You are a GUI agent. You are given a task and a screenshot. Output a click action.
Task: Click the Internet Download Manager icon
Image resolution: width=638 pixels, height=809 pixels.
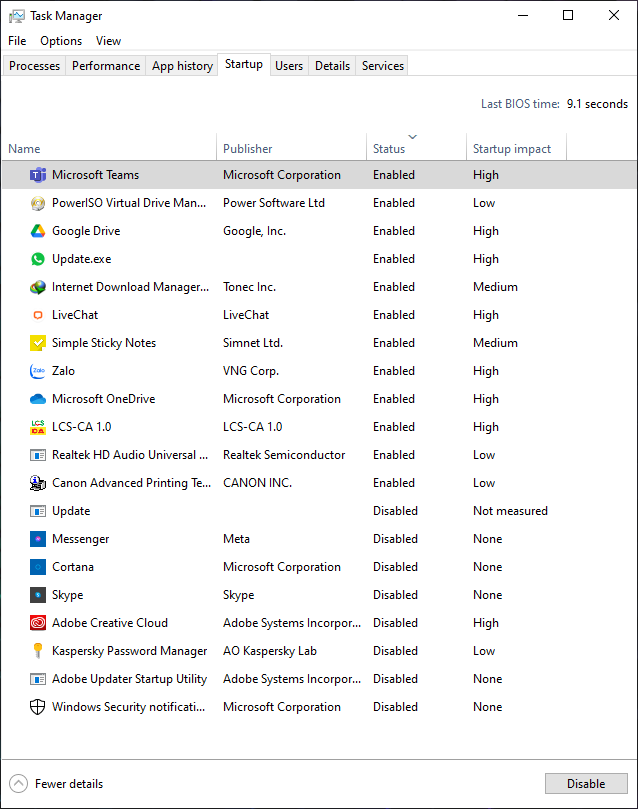[x=38, y=287]
